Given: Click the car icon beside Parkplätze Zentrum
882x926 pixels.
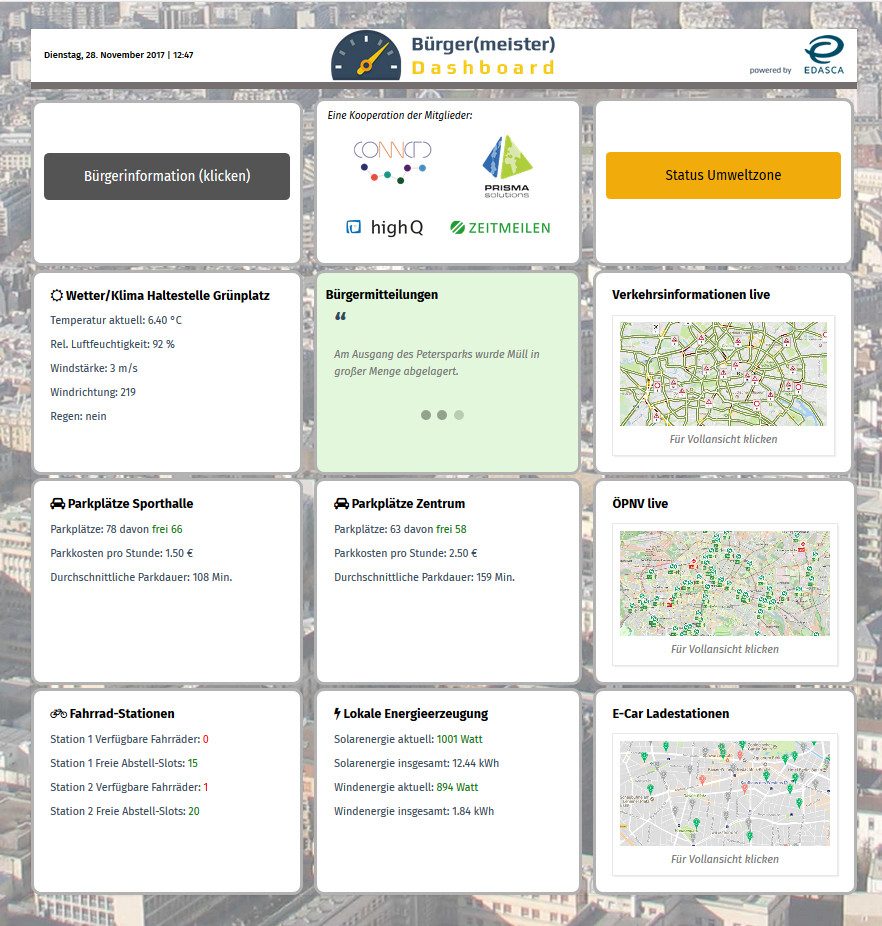Looking at the screenshot, I should 342,504.
